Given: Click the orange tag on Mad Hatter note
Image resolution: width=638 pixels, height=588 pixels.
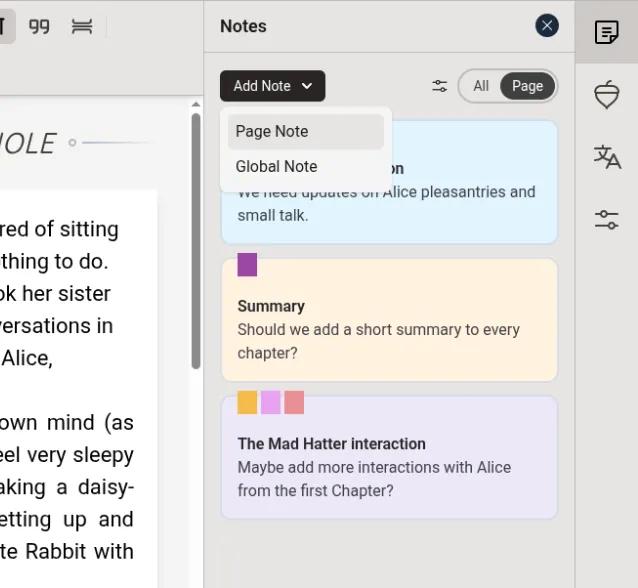Looking at the screenshot, I should coord(247,402).
